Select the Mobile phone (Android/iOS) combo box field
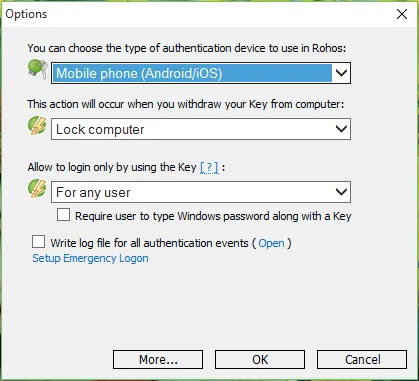 [201, 73]
